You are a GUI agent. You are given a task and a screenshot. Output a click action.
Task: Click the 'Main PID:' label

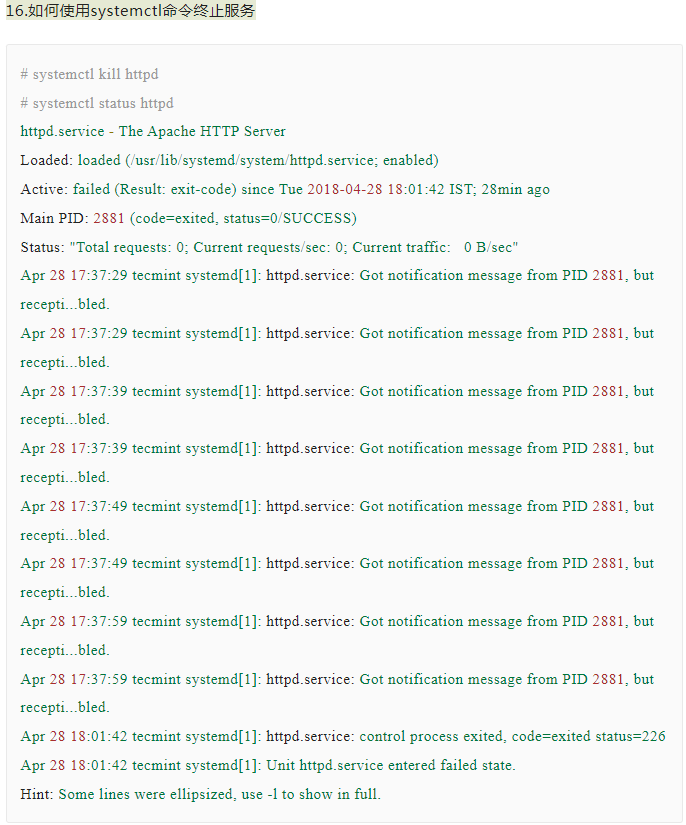pyautogui.click(x=54, y=218)
